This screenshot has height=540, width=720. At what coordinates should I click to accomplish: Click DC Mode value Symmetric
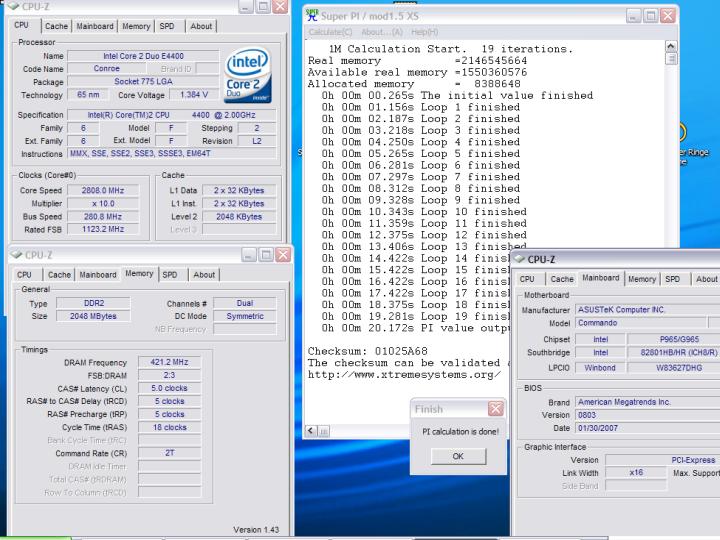[245, 316]
